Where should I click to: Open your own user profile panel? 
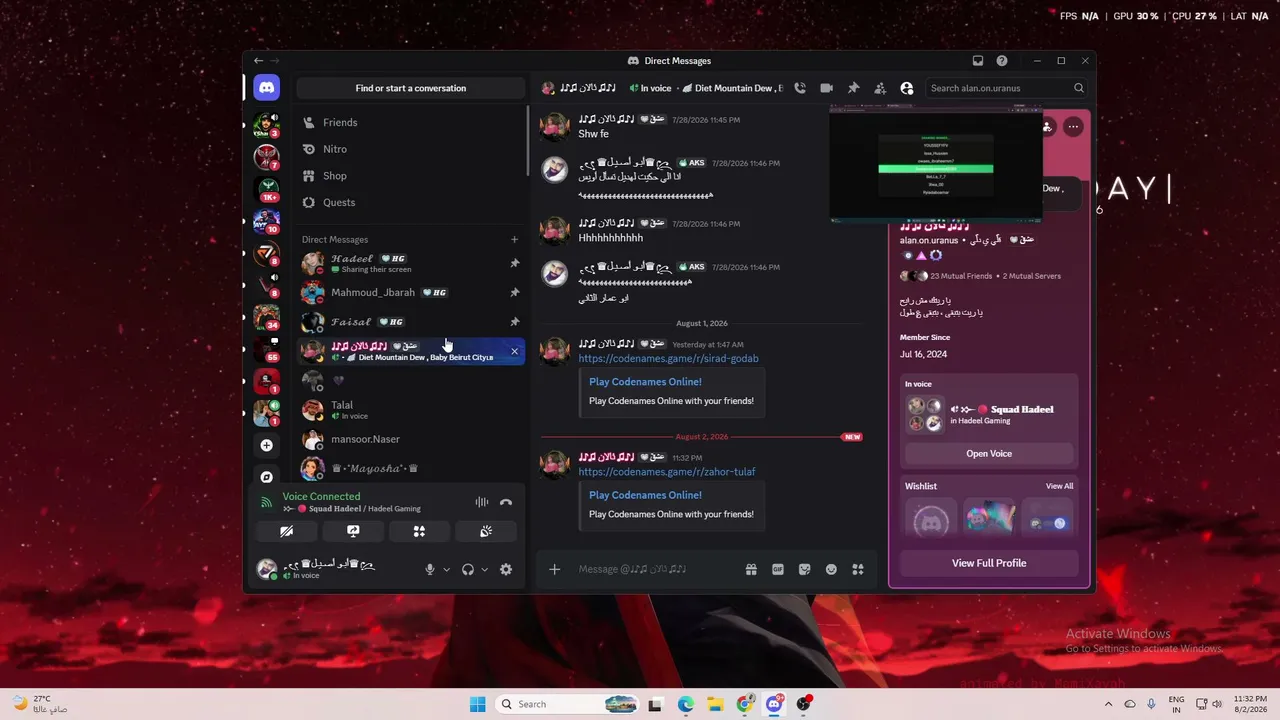330,569
